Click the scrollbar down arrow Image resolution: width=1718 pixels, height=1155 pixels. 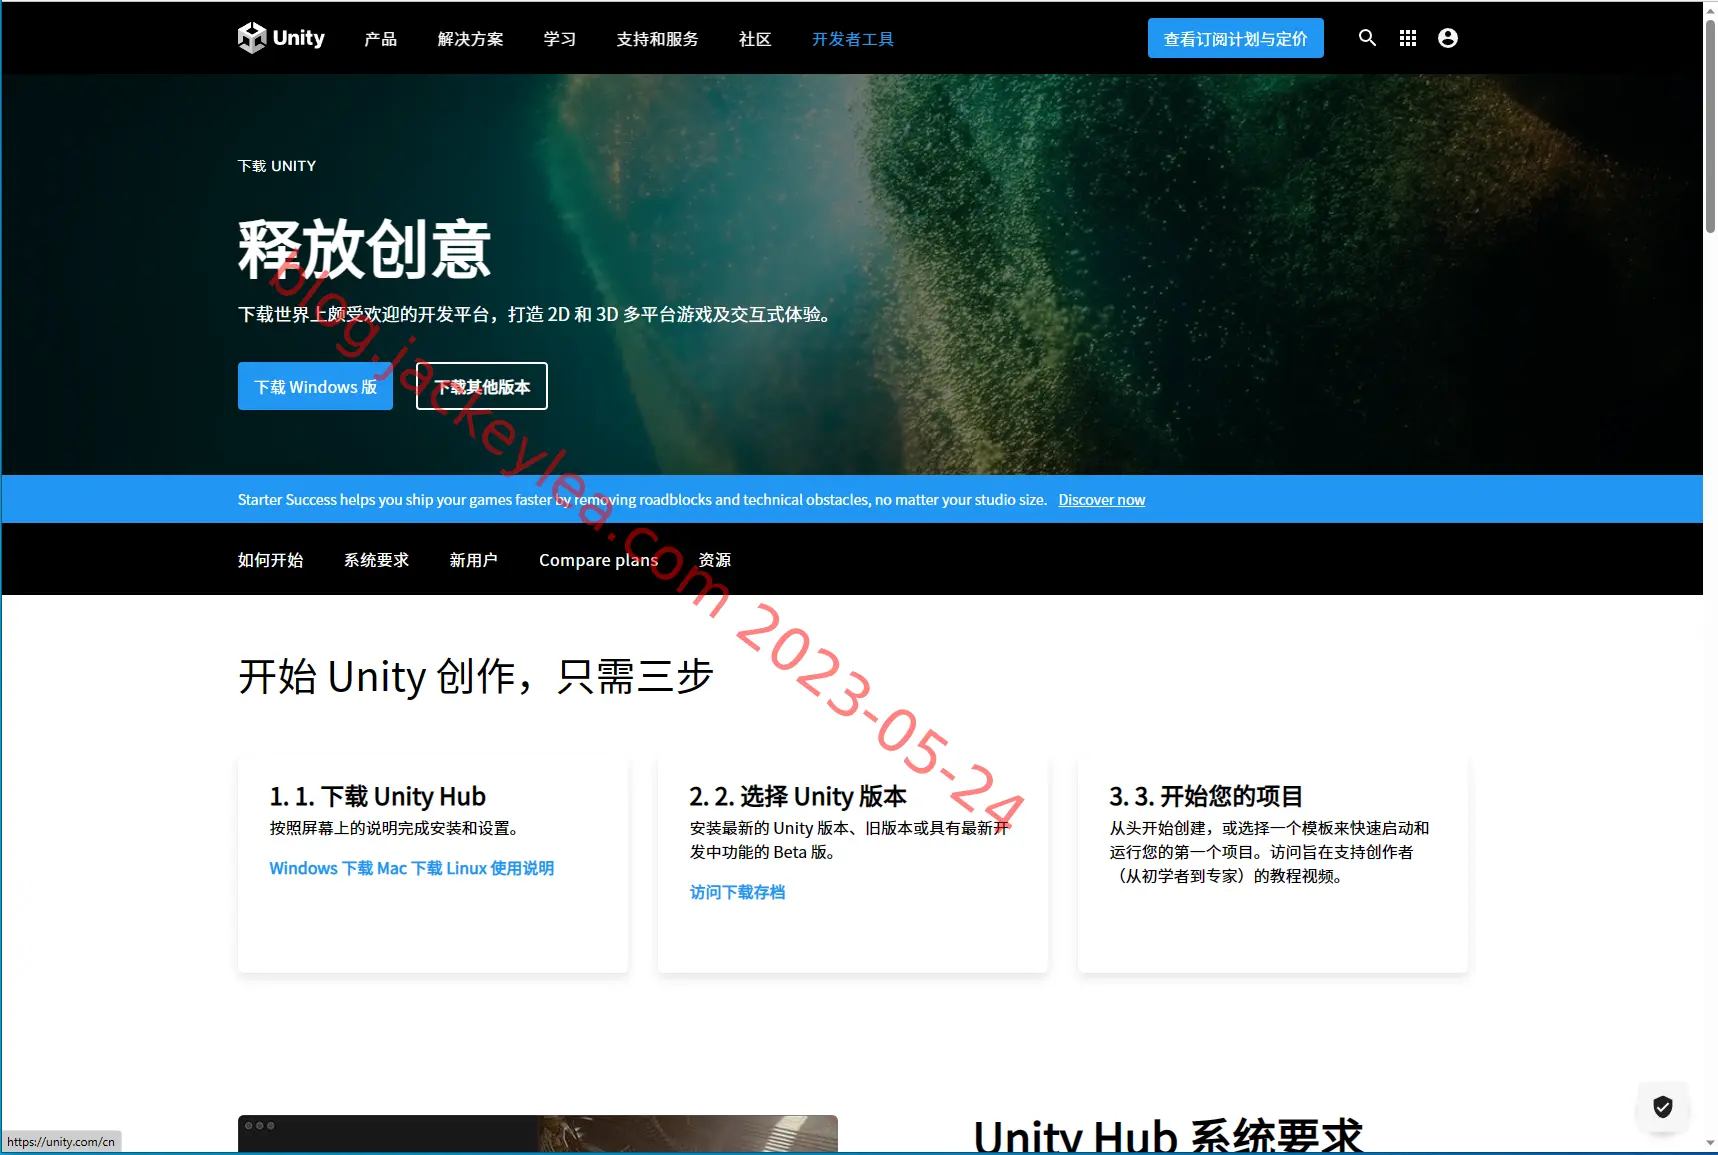tap(1710, 1143)
